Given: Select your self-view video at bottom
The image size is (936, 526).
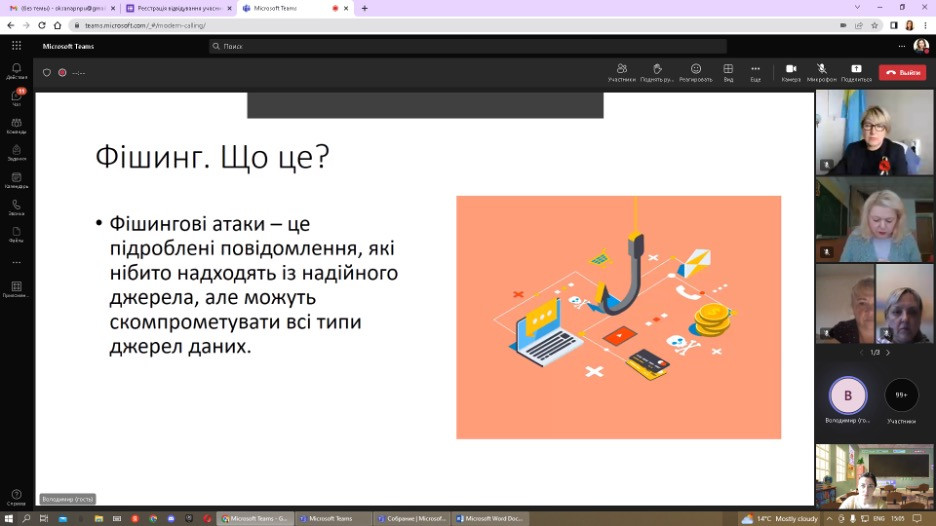Looking at the screenshot, I should tap(874, 476).
